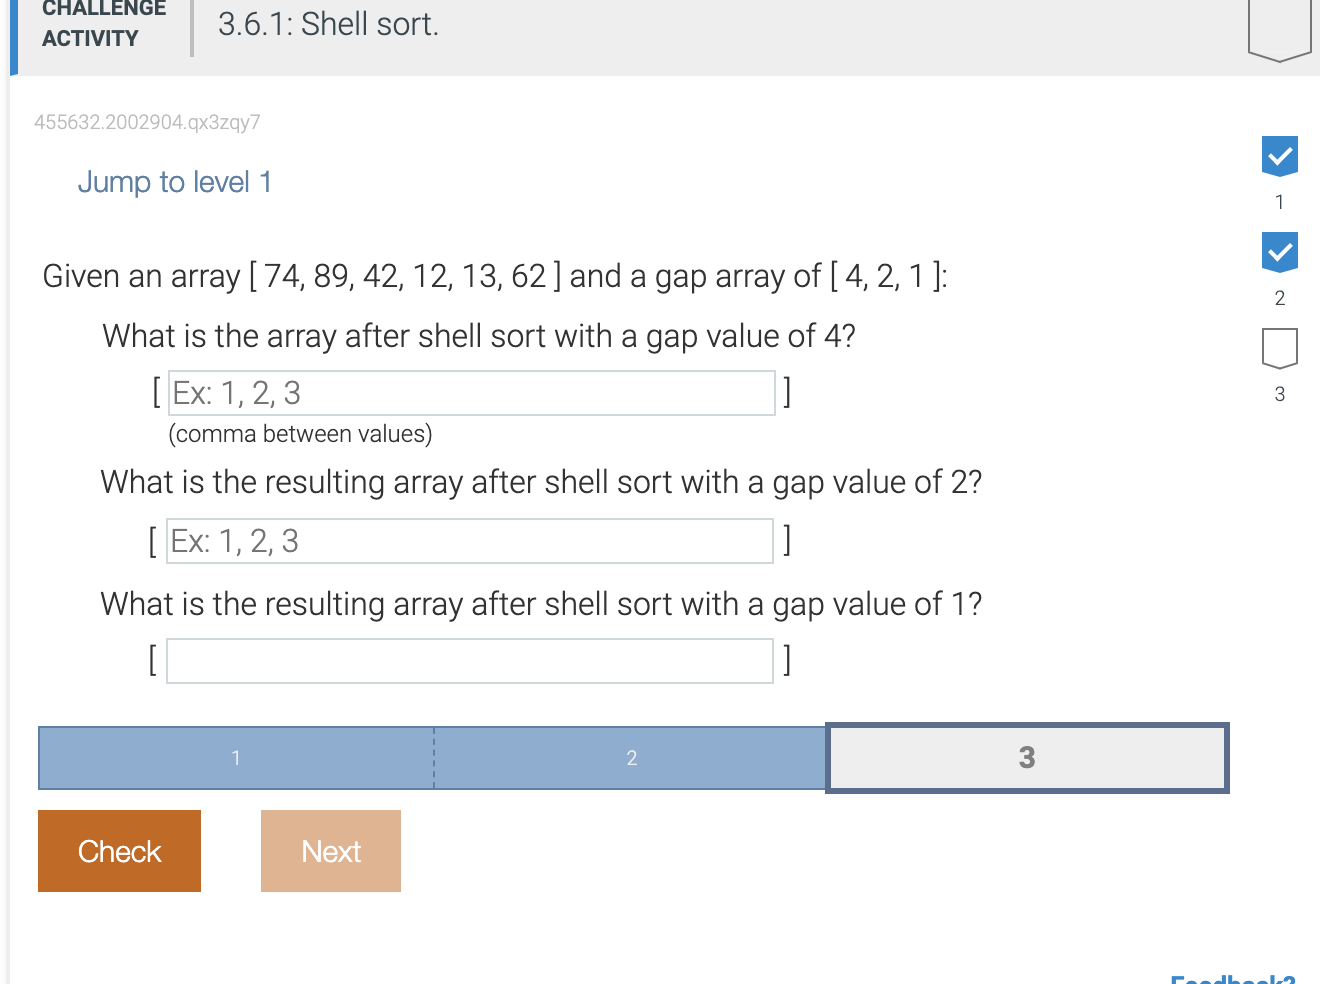This screenshot has height=984, width=1320.
Task: Click the answer field for gap value 4
Action: pos(470,393)
